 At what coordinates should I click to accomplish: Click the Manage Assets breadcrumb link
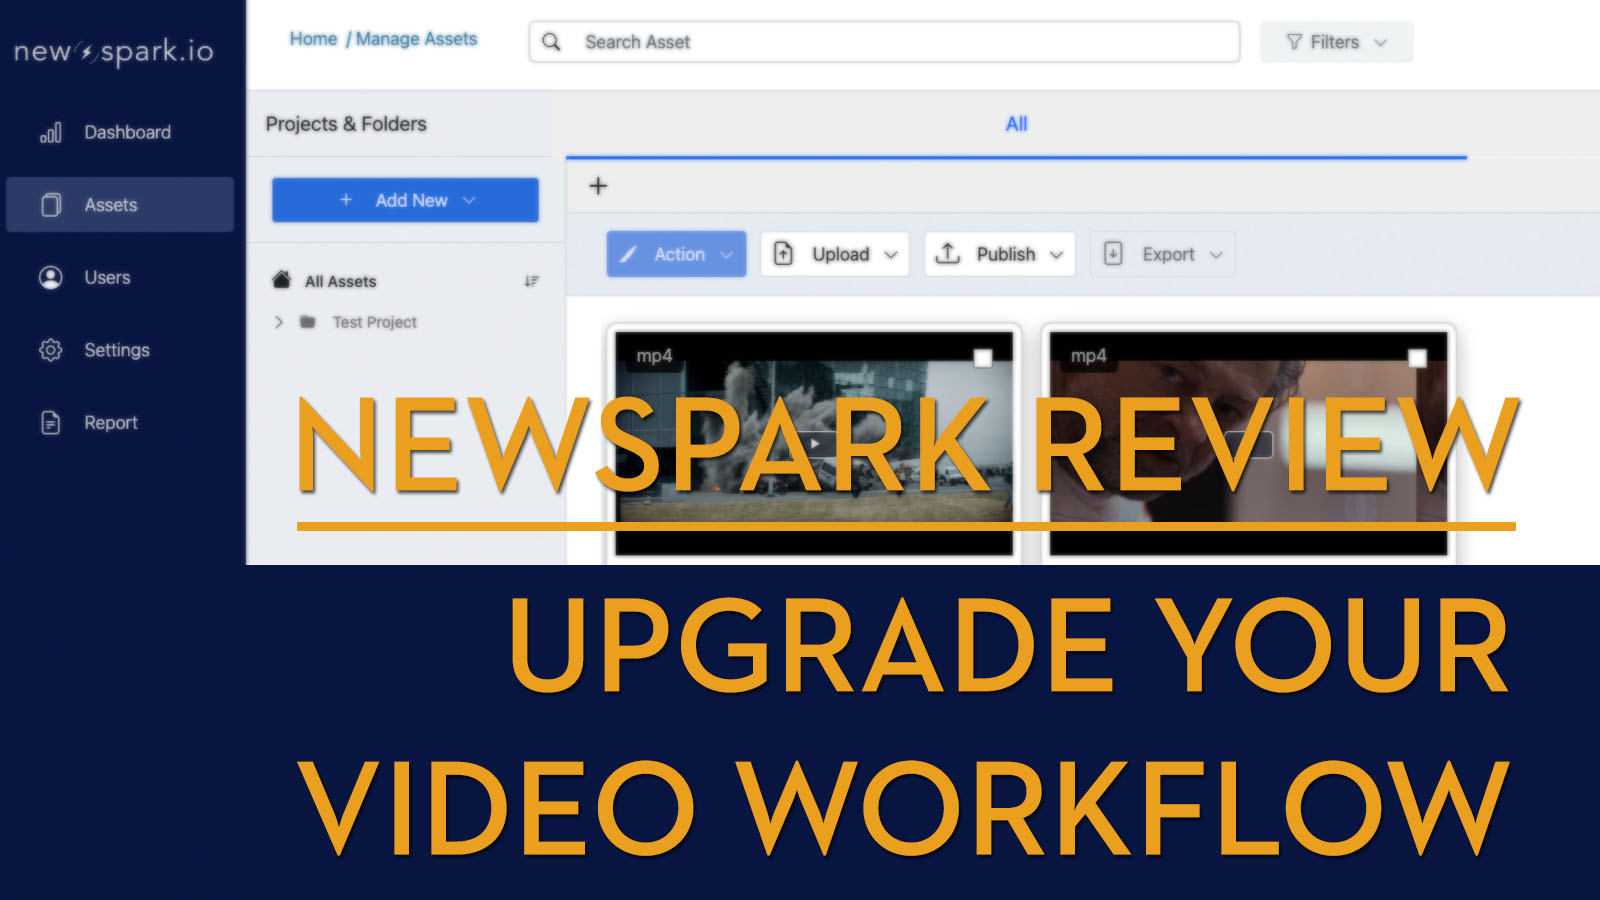[x=416, y=38]
